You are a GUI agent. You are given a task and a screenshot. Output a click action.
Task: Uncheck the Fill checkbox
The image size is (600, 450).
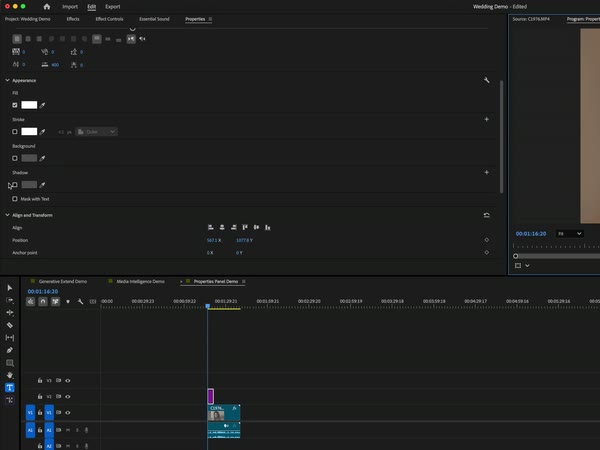point(15,105)
